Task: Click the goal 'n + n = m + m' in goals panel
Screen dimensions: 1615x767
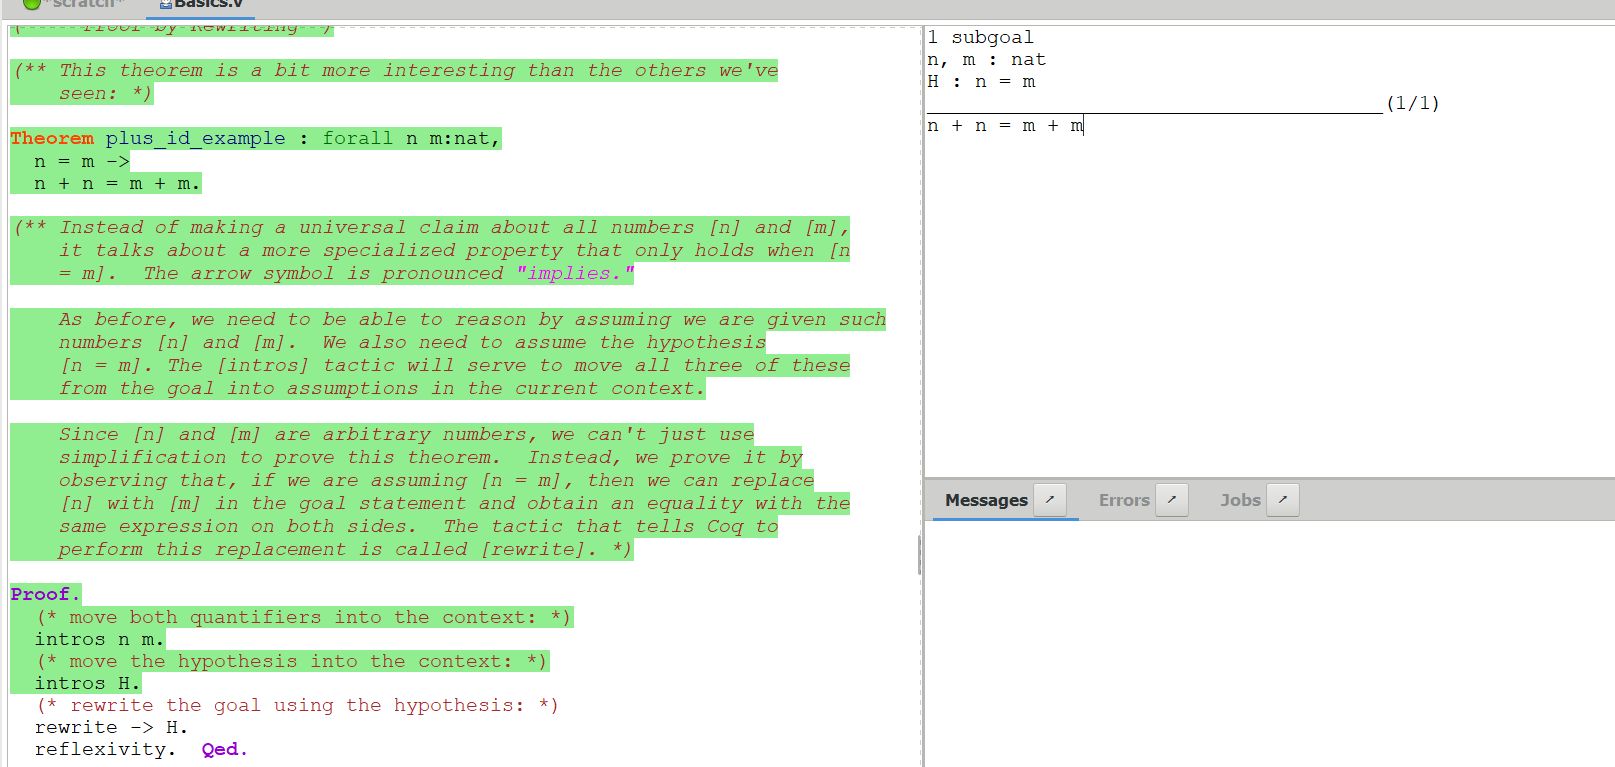Action: 1005,126
